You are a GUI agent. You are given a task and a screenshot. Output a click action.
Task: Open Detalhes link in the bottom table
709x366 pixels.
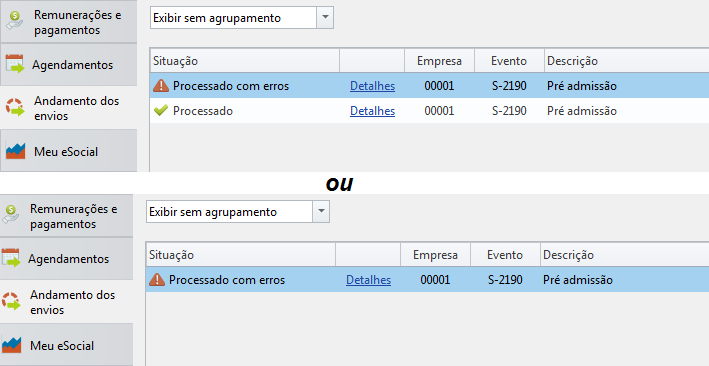tap(369, 280)
